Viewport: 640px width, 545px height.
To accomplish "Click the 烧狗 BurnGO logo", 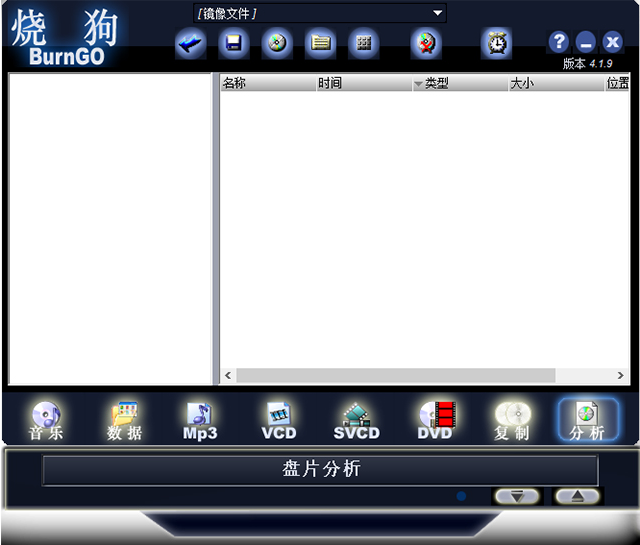I will [65, 38].
